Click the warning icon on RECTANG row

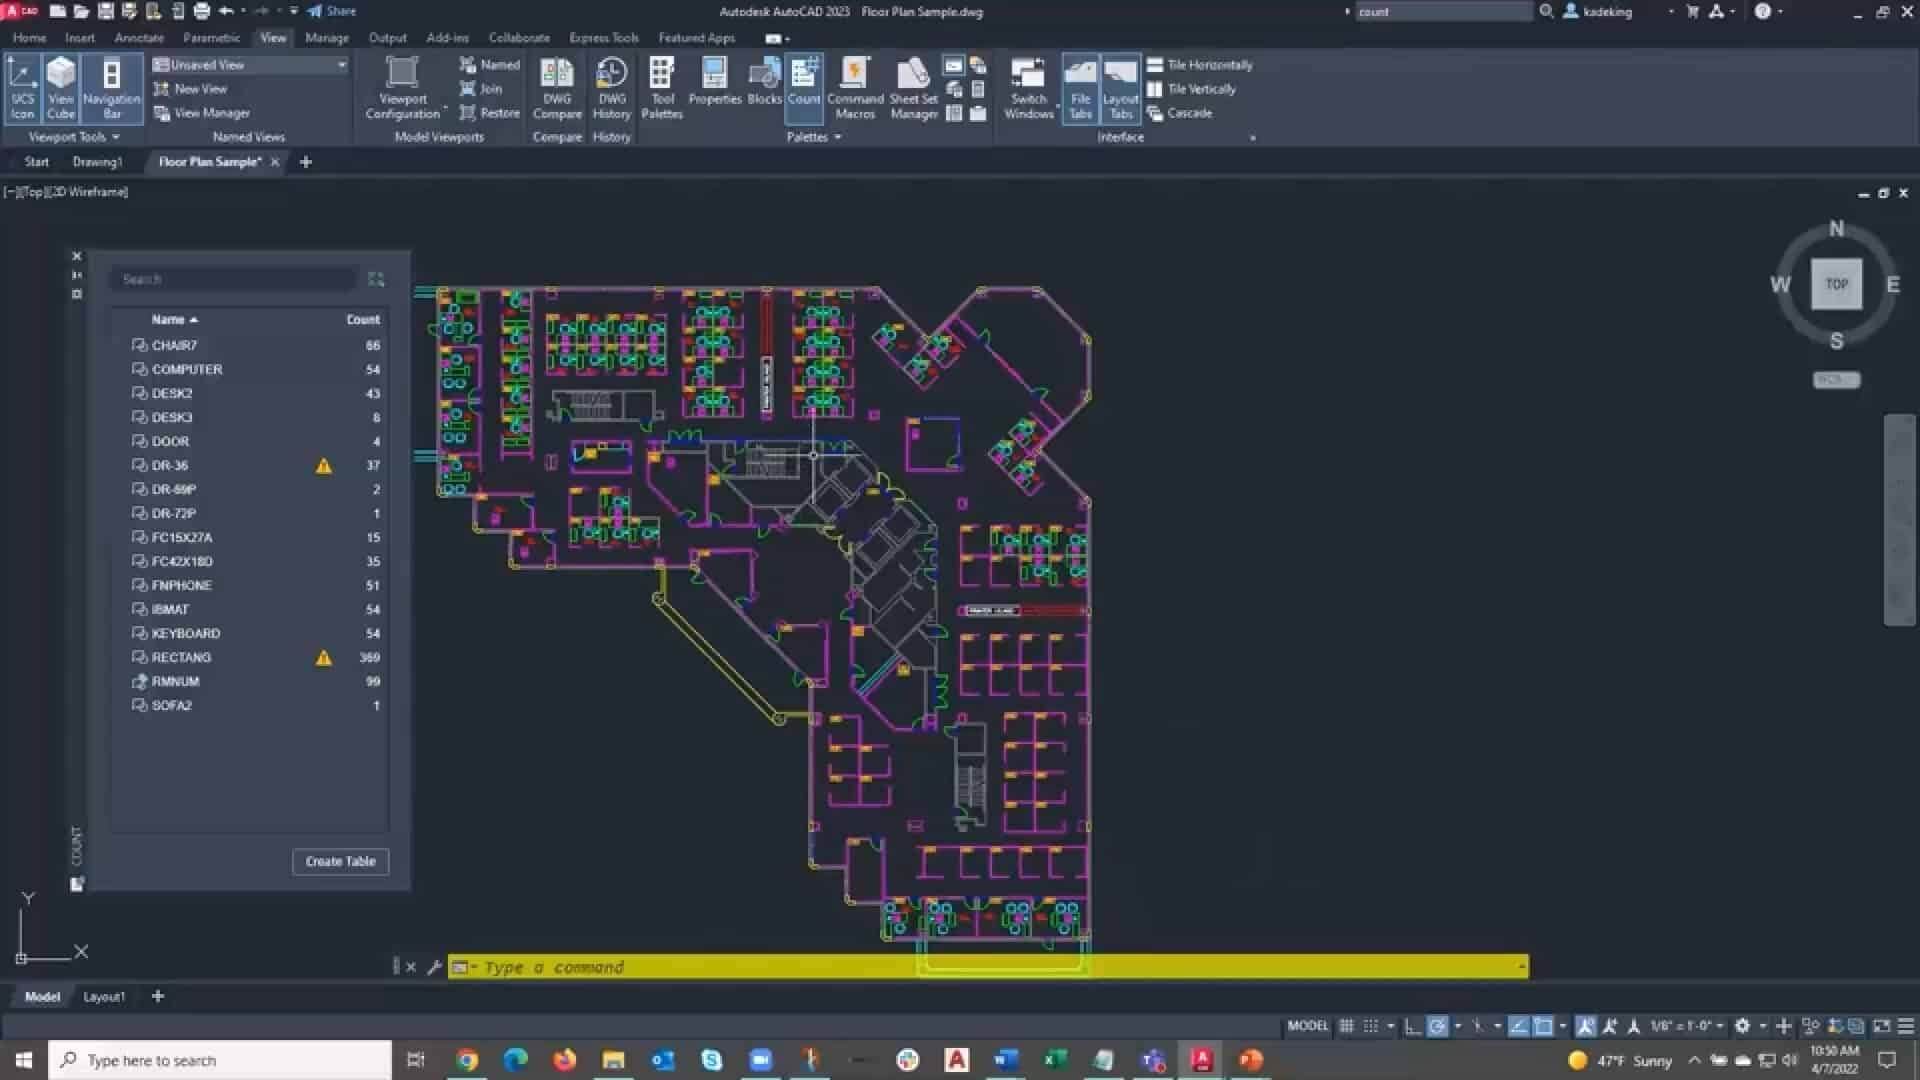(x=324, y=658)
